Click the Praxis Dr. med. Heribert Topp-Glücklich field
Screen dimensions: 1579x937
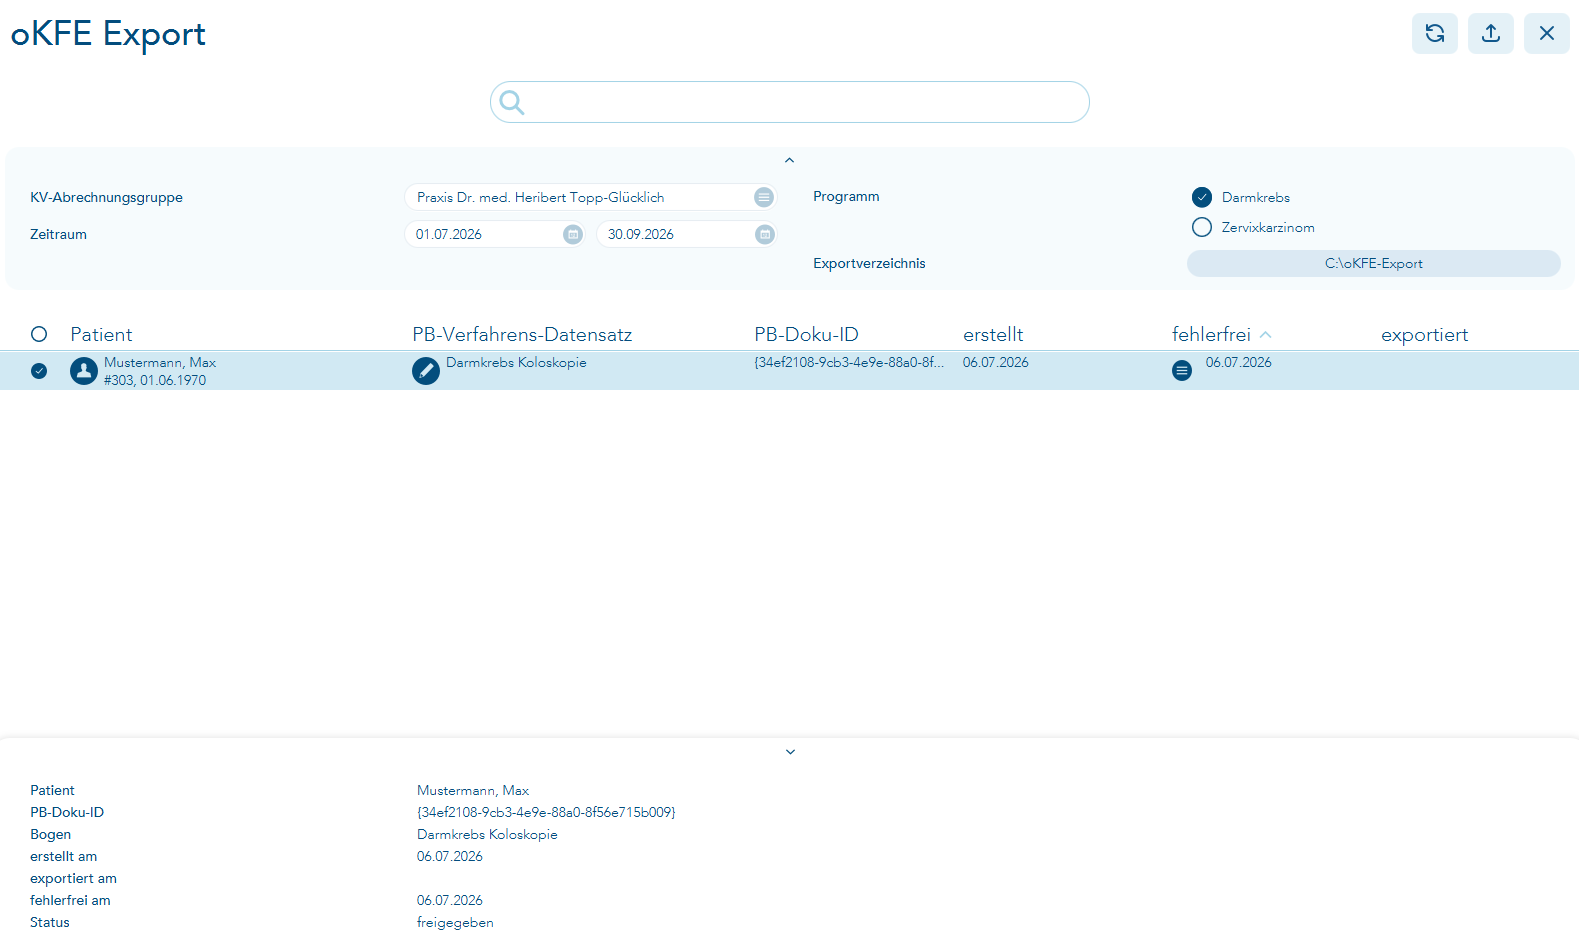point(590,197)
